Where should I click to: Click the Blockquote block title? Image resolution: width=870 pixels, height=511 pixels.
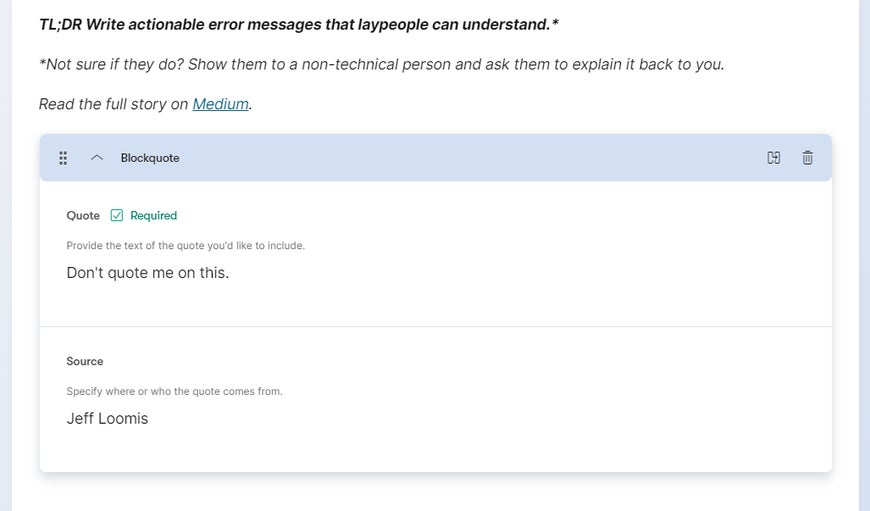point(150,158)
